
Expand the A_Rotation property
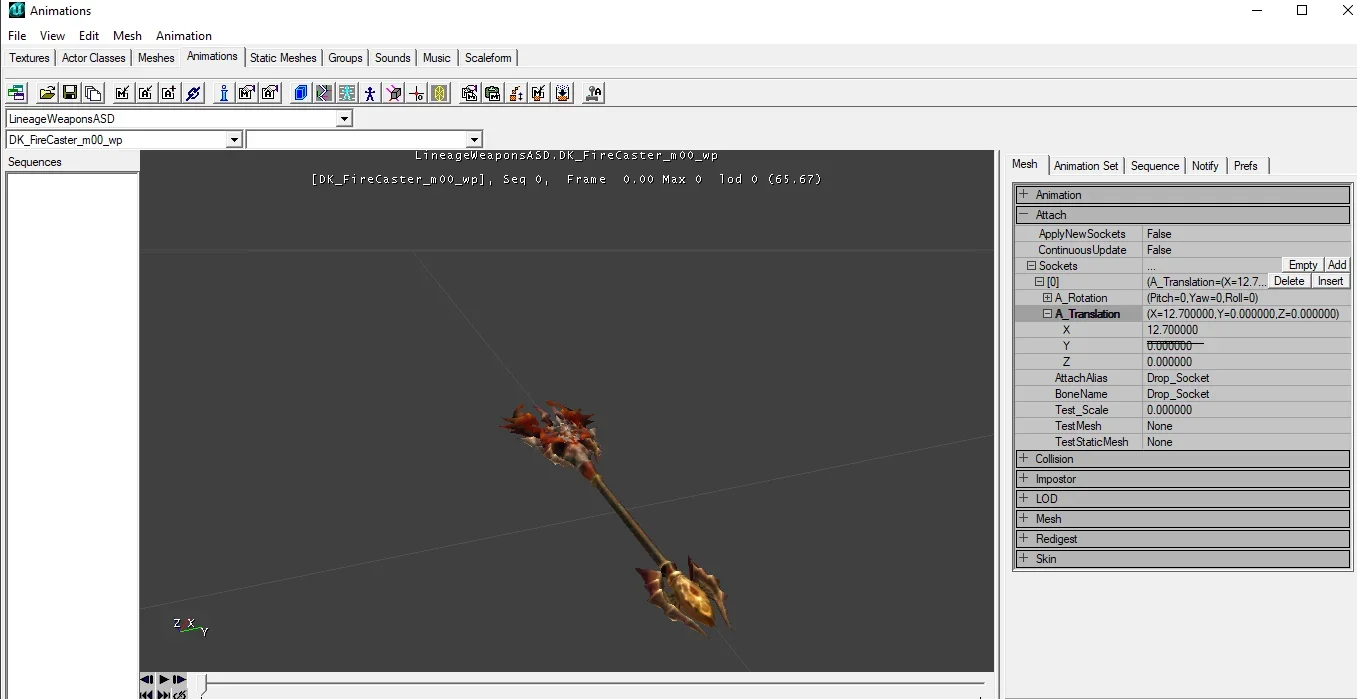[1047, 298]
